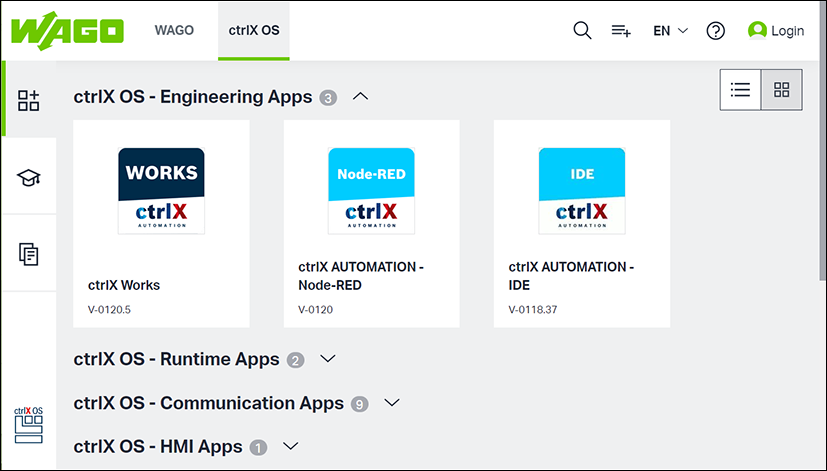Open the graduation cap training icon

coord(28,177)
